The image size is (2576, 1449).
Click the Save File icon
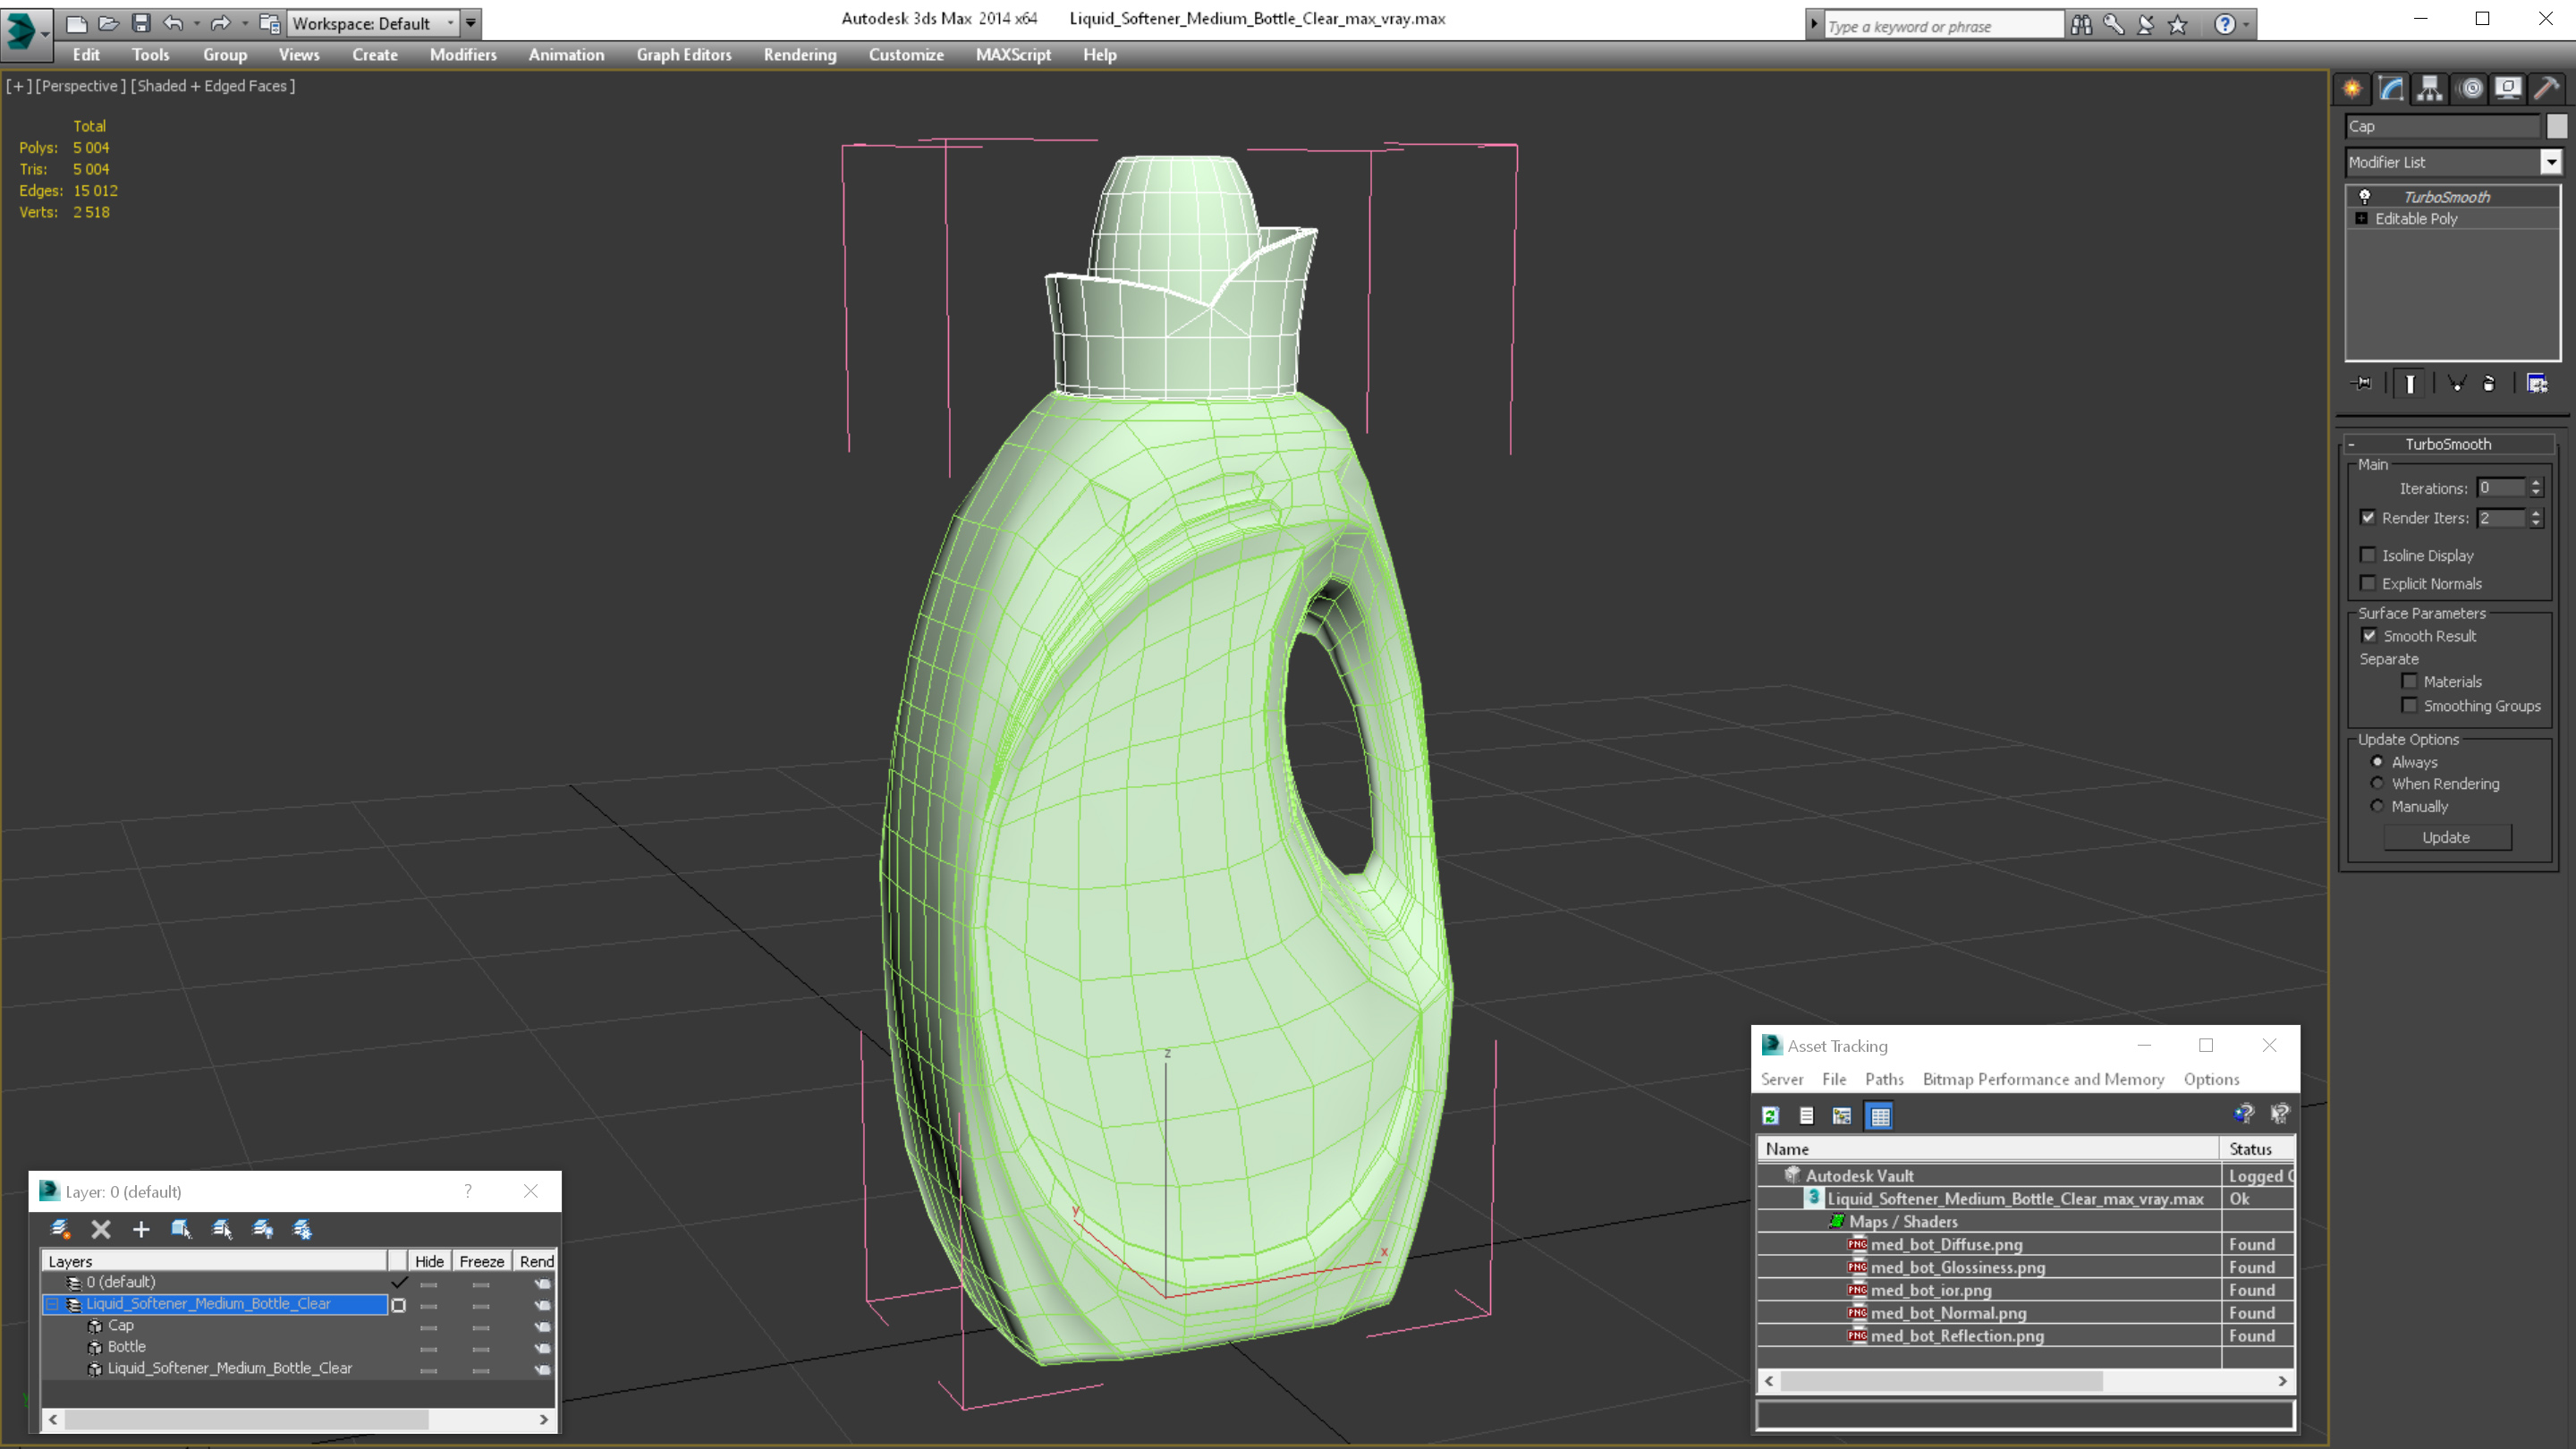(x=141, y=23)
